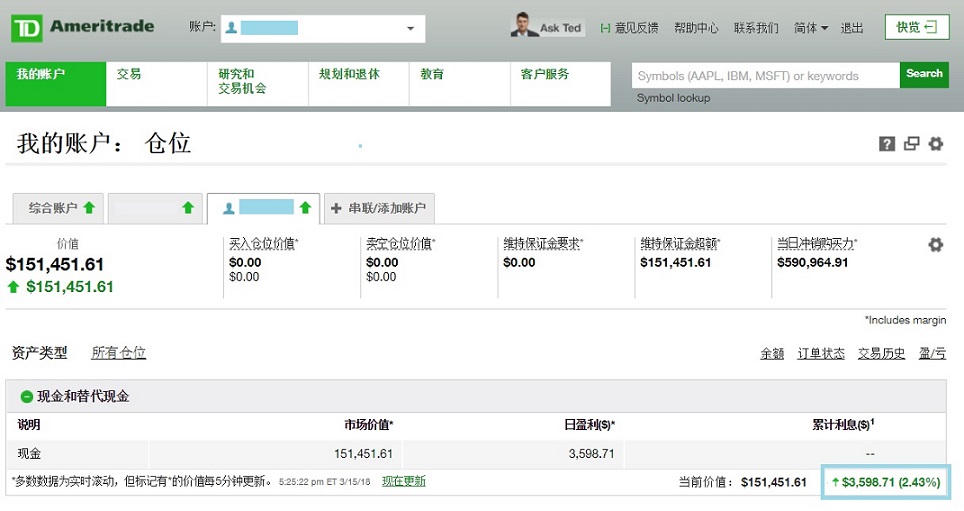Collapse the 现金和替代现金 section
The height and width of the screenshot is (511, 964).
point(27,397)
